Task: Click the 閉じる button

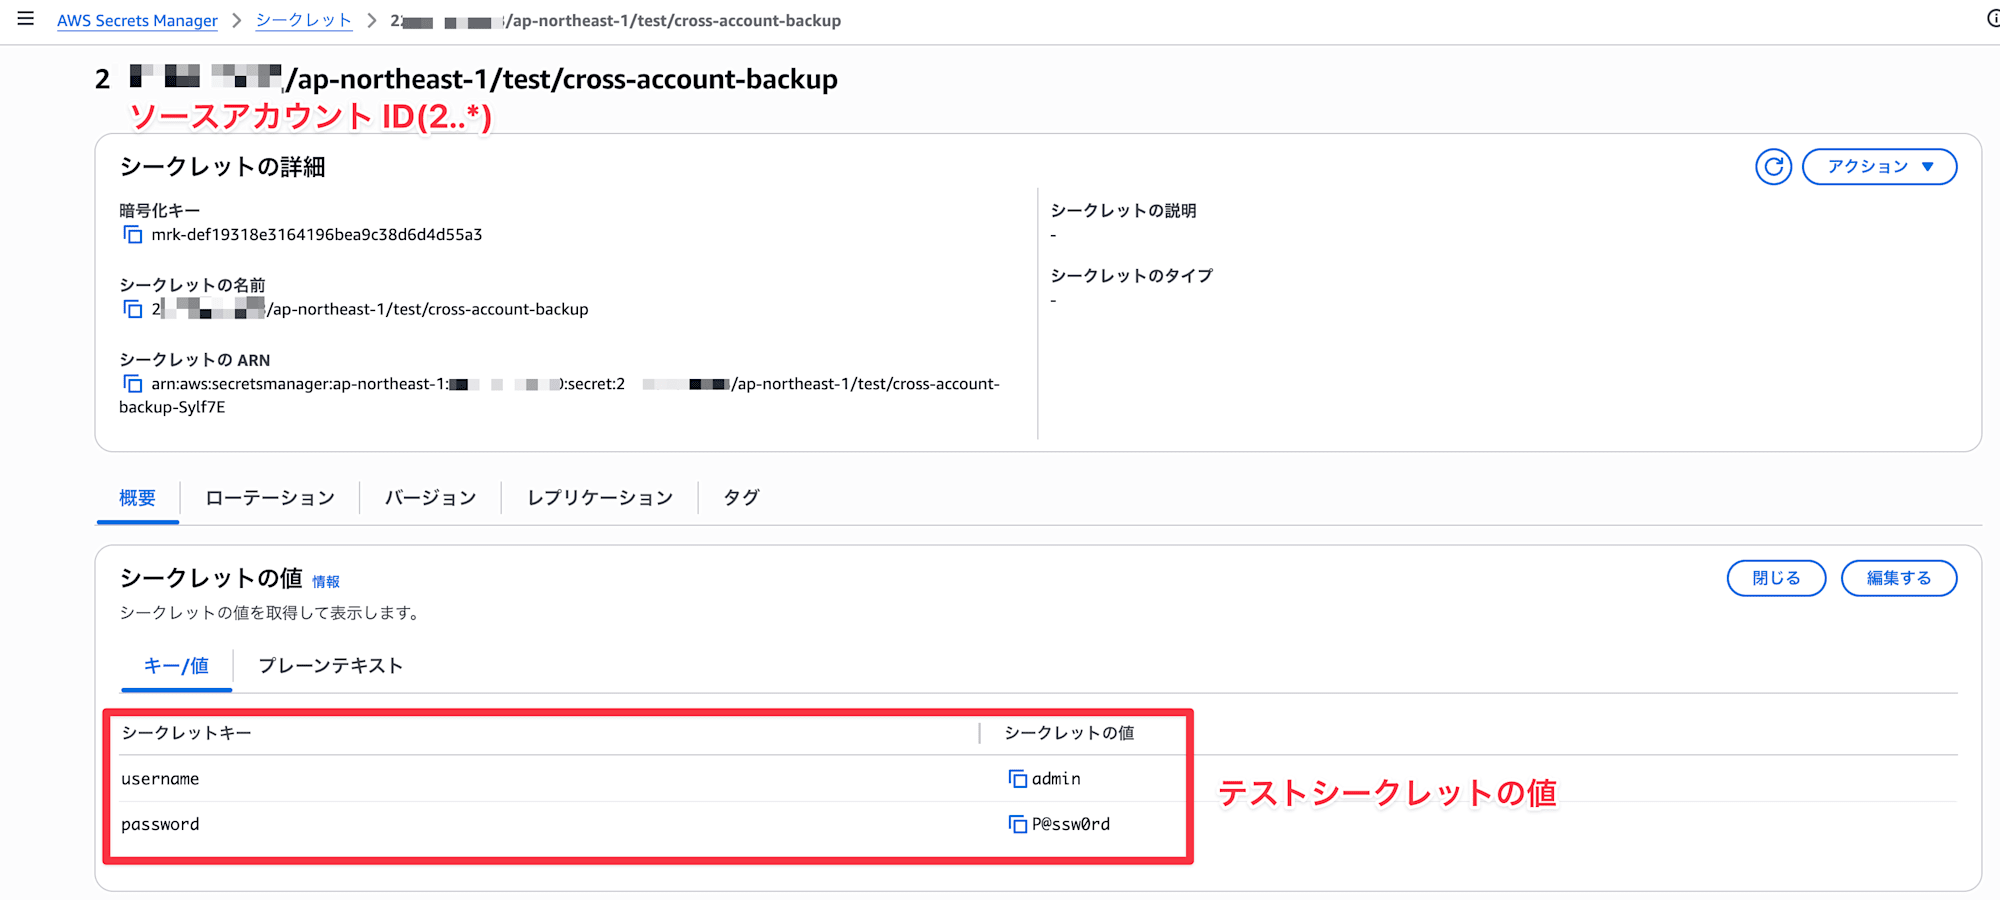Action: click(x=1776, y=578)
